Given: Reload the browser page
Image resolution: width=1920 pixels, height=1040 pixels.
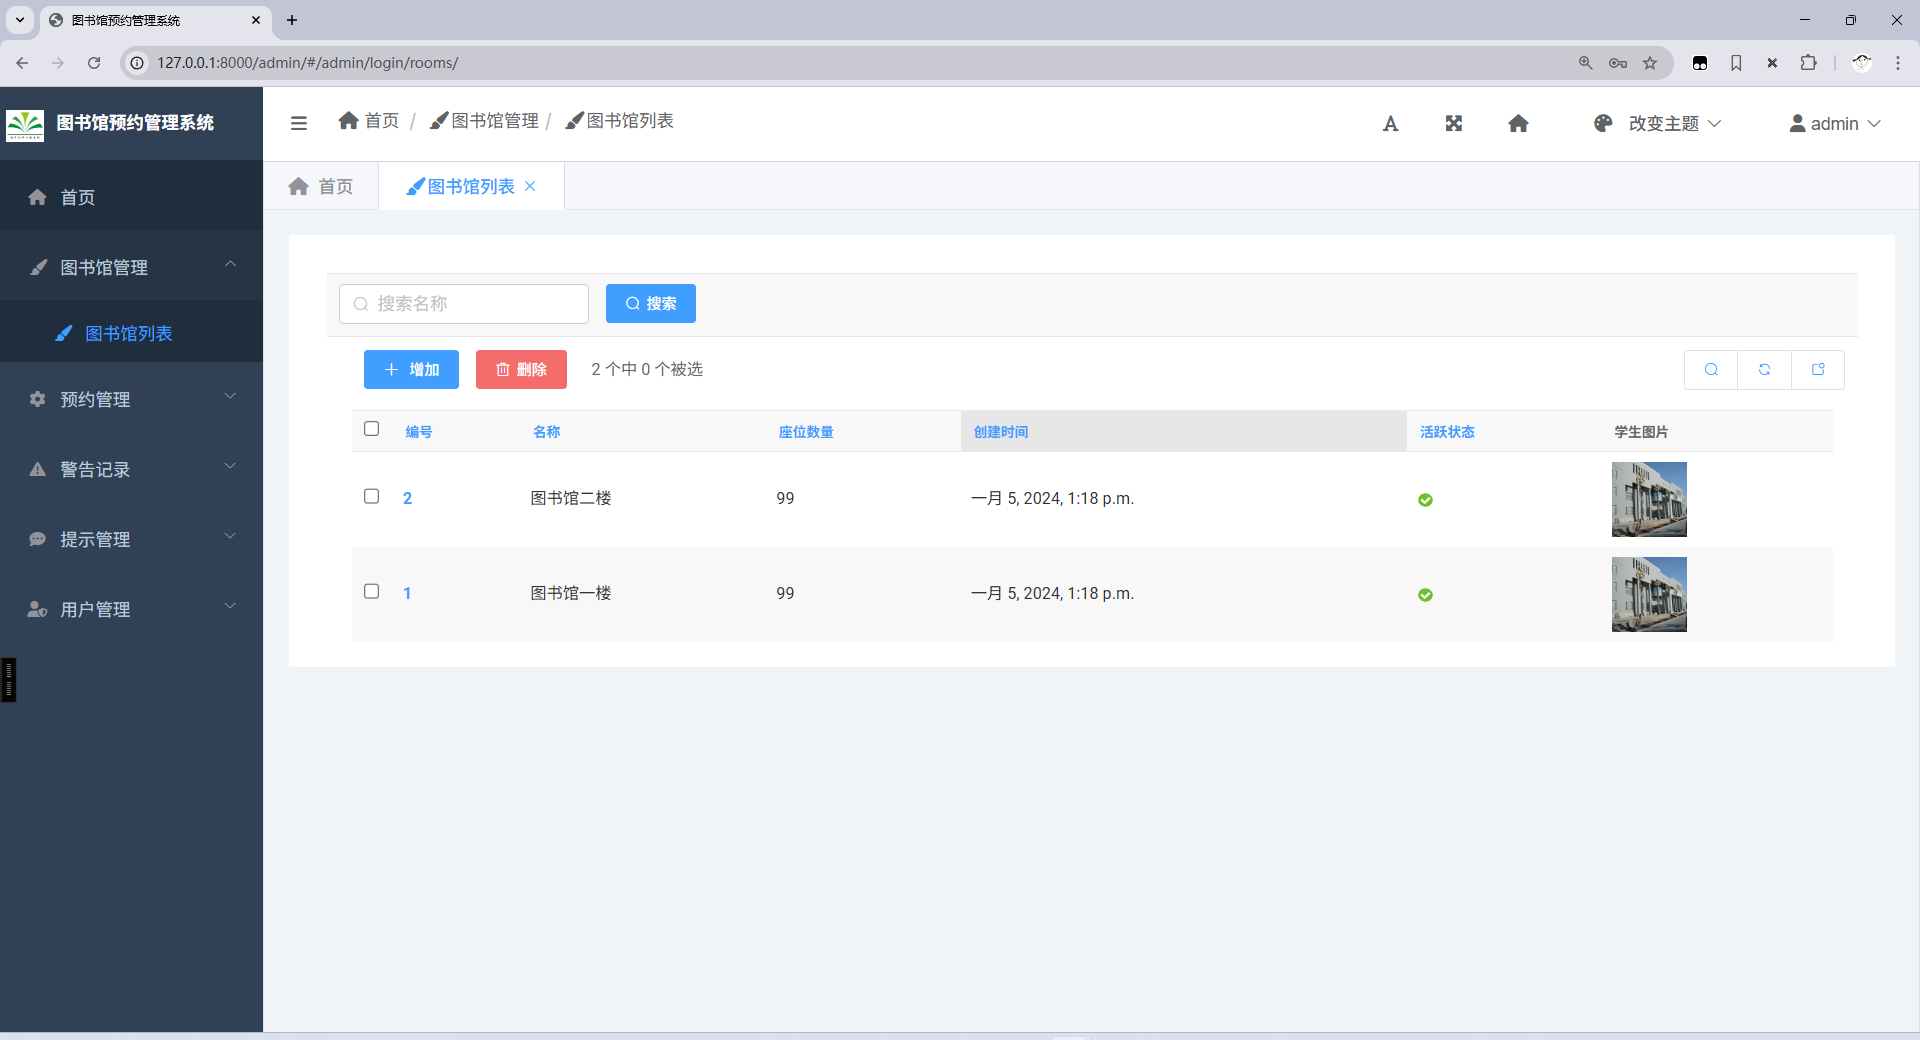Looking at the screenshot, I should click(94, 63).
